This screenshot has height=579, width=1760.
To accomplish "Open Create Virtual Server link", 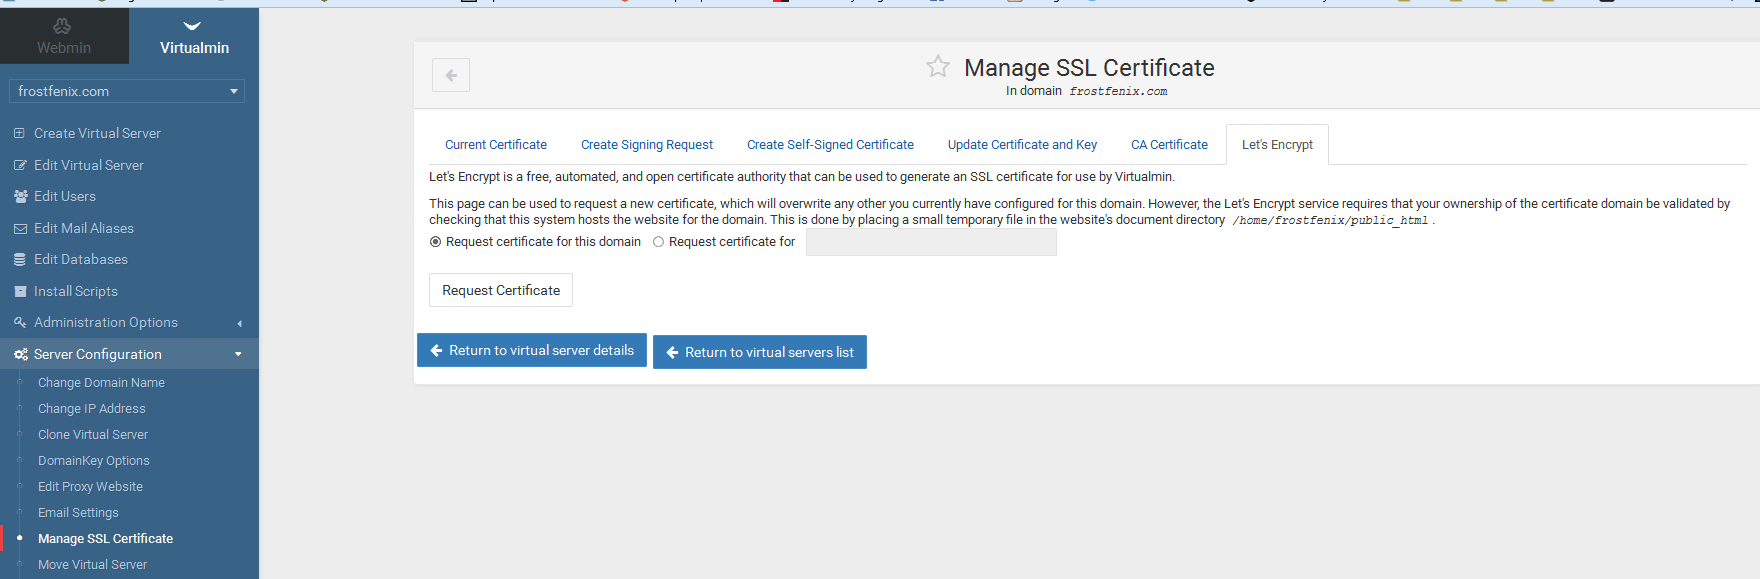I will (97, 133).
